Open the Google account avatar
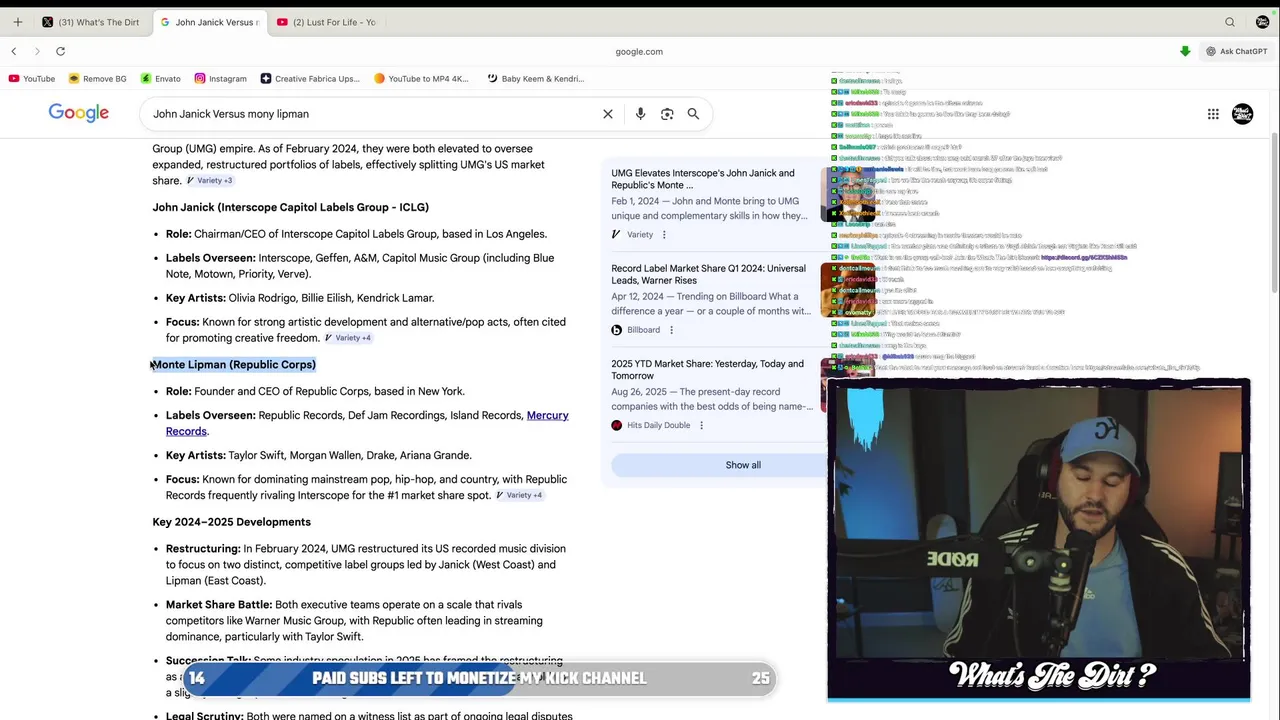 click(x=1242, y=114)
